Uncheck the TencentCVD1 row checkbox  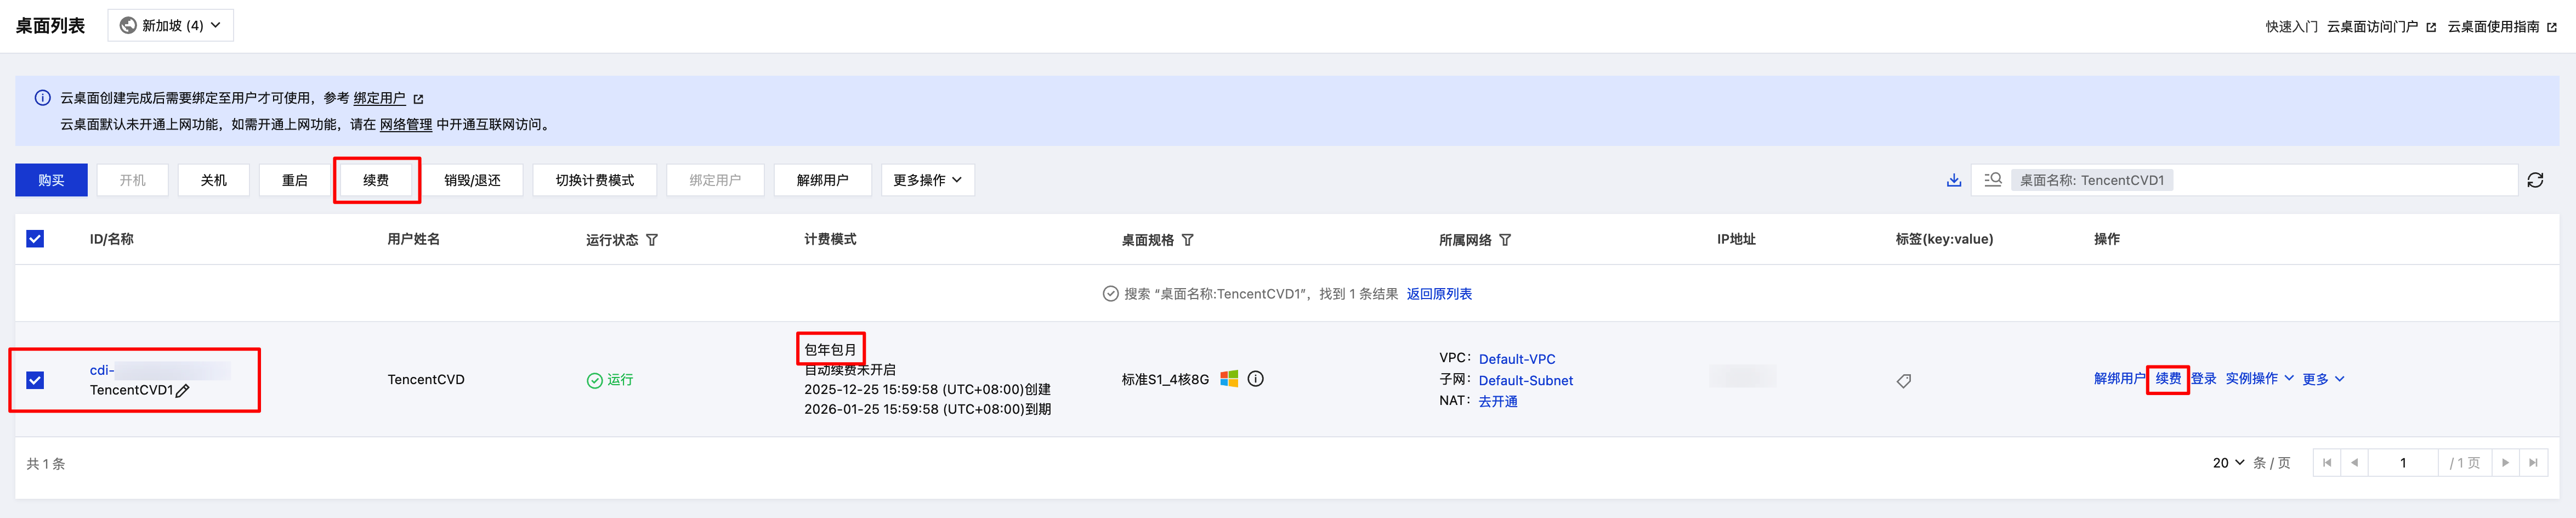click(x=35, y=380)
